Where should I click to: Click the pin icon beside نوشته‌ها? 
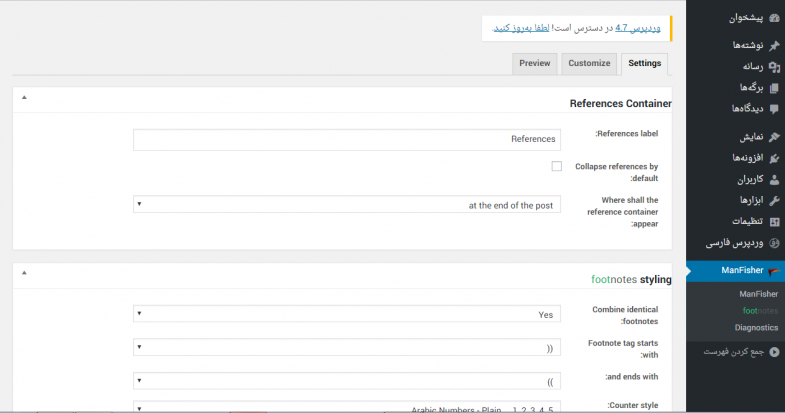point(774,46)
